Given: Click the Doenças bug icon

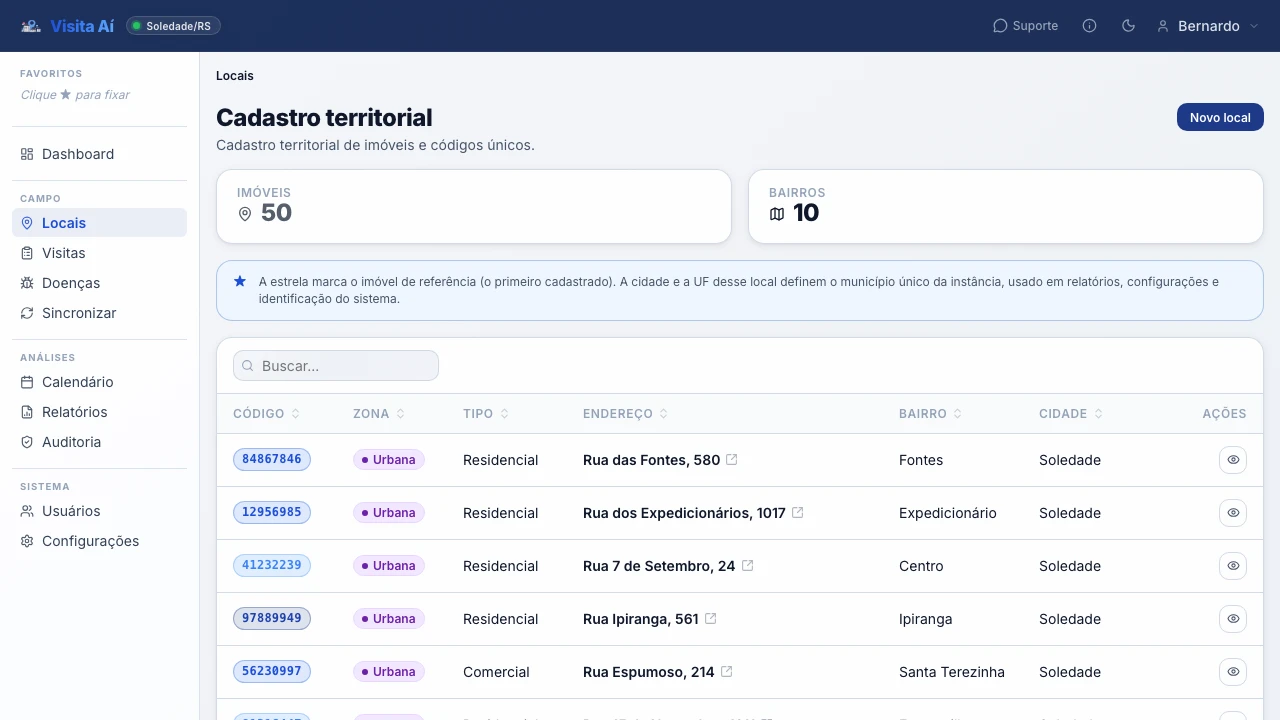Looking at the screenshot, I should click(27, 283).
